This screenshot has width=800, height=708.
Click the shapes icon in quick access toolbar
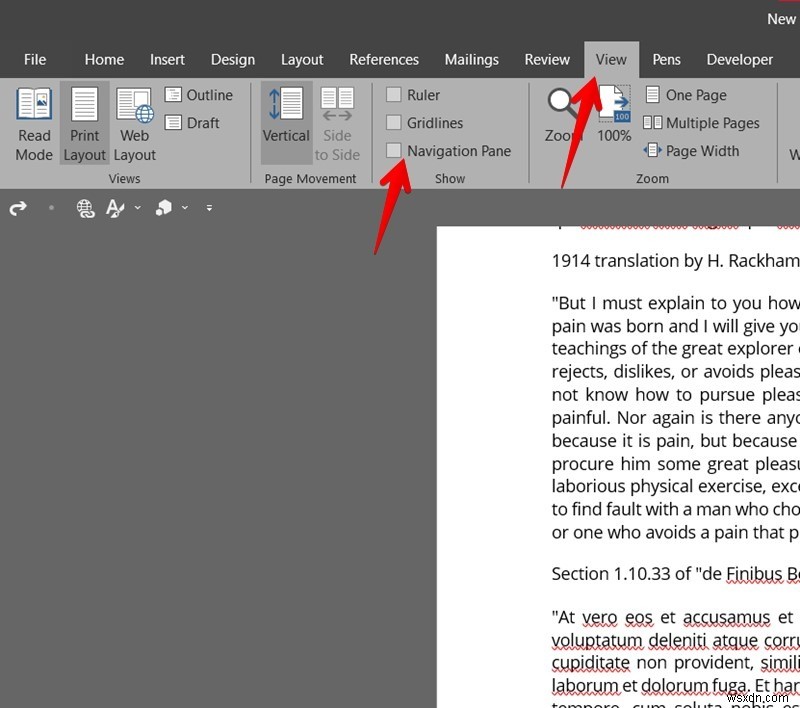[164, 208]
